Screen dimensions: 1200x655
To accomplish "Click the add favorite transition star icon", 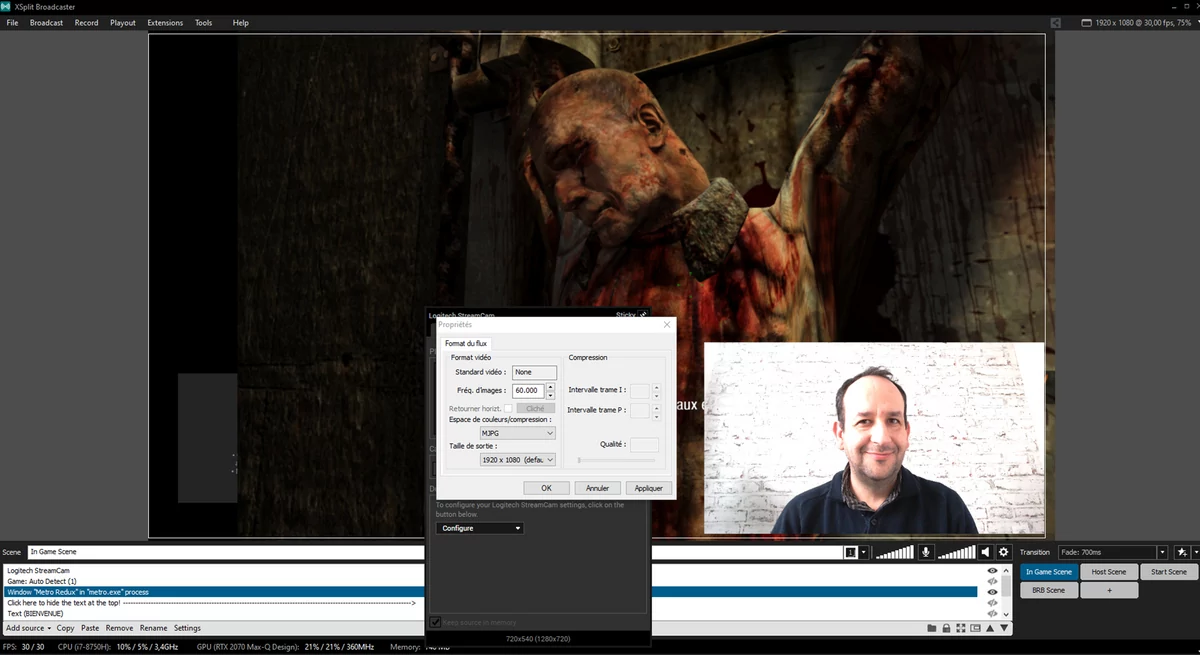I will coord(1182,552).
